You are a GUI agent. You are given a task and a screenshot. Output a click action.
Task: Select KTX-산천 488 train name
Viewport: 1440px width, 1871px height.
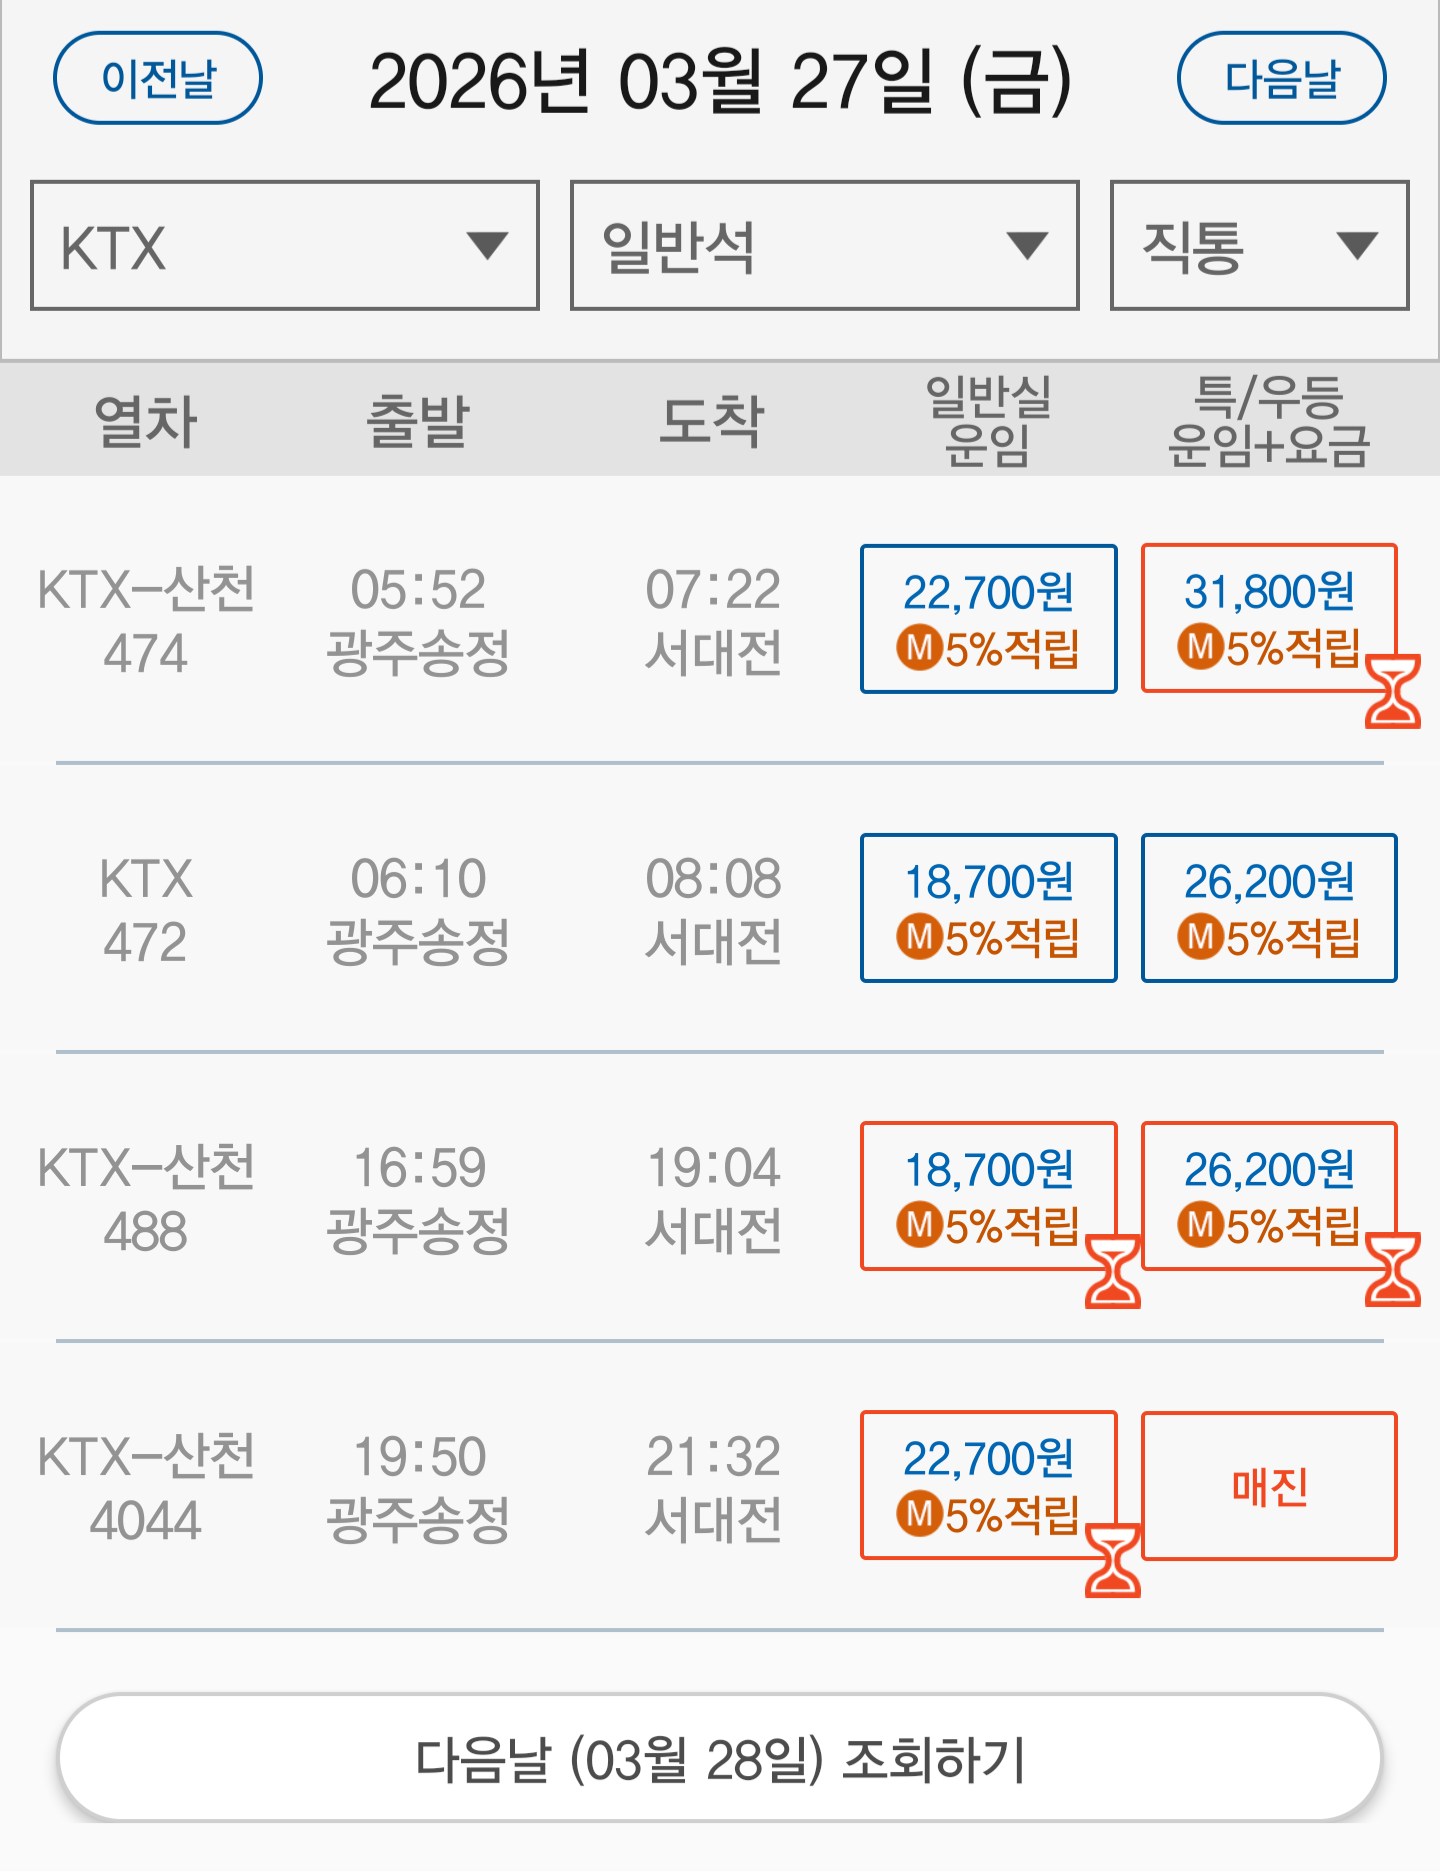point(146,1198)
